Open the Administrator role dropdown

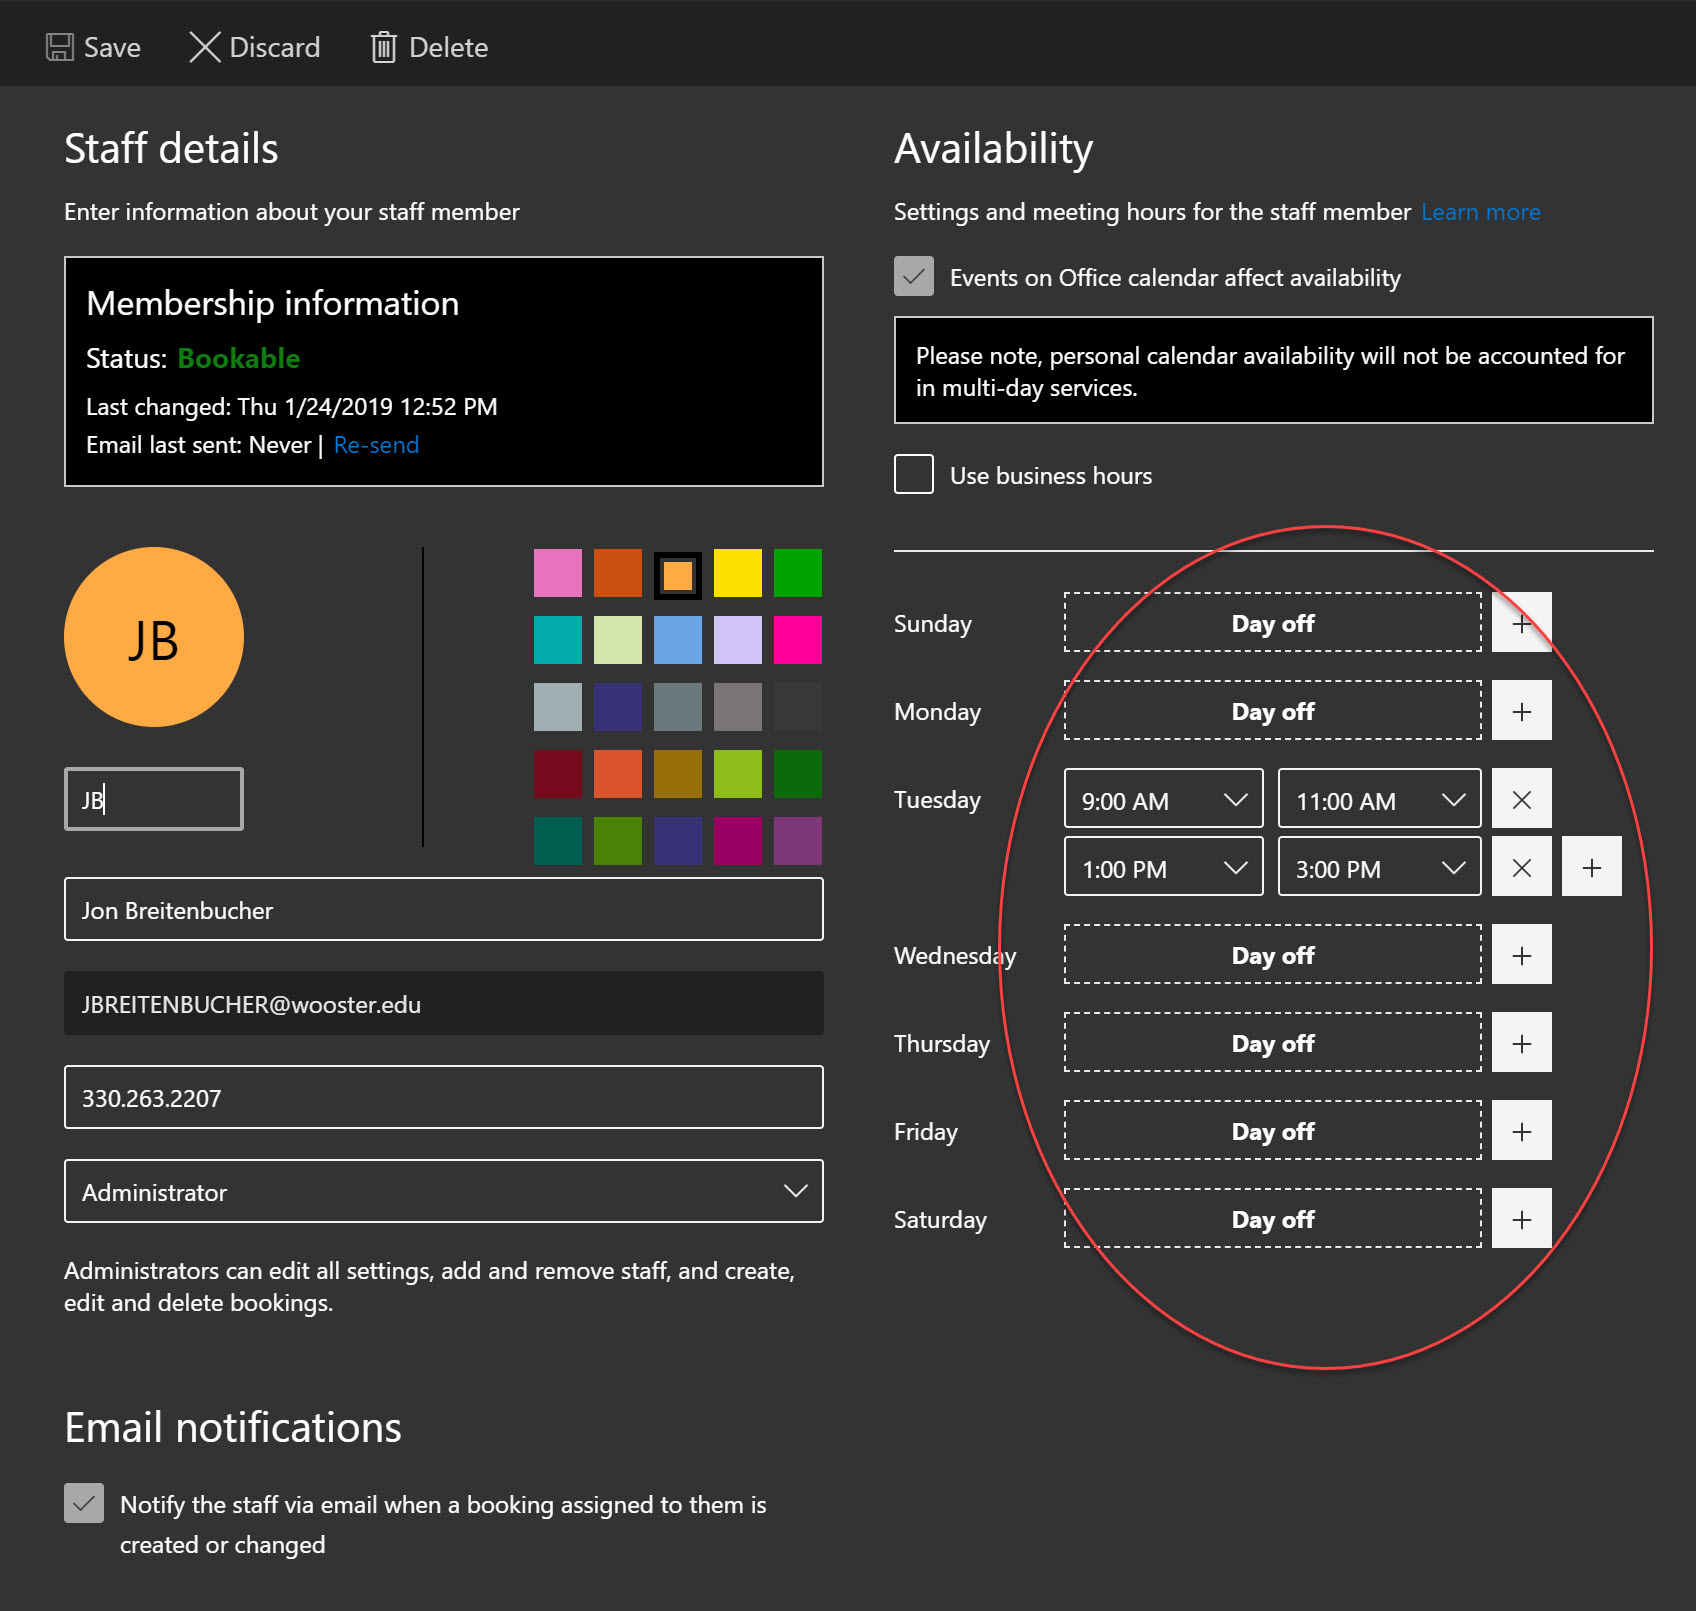click(443, 1191)
